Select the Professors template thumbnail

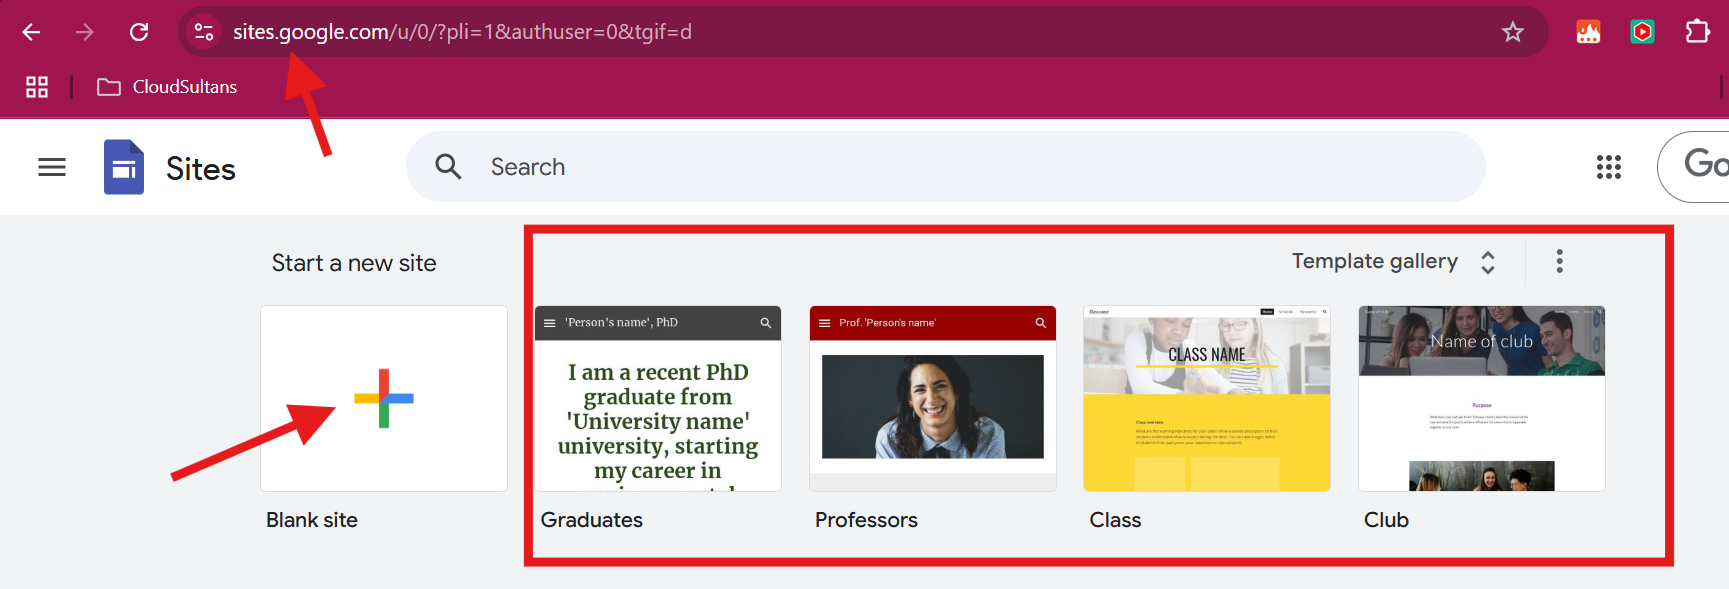(x=932, y=398)
